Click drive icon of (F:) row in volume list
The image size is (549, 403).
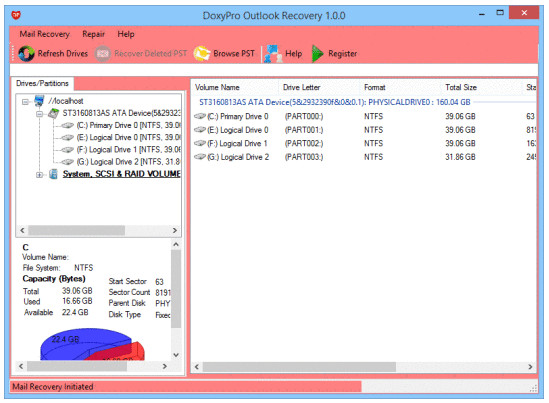(200, 143)
